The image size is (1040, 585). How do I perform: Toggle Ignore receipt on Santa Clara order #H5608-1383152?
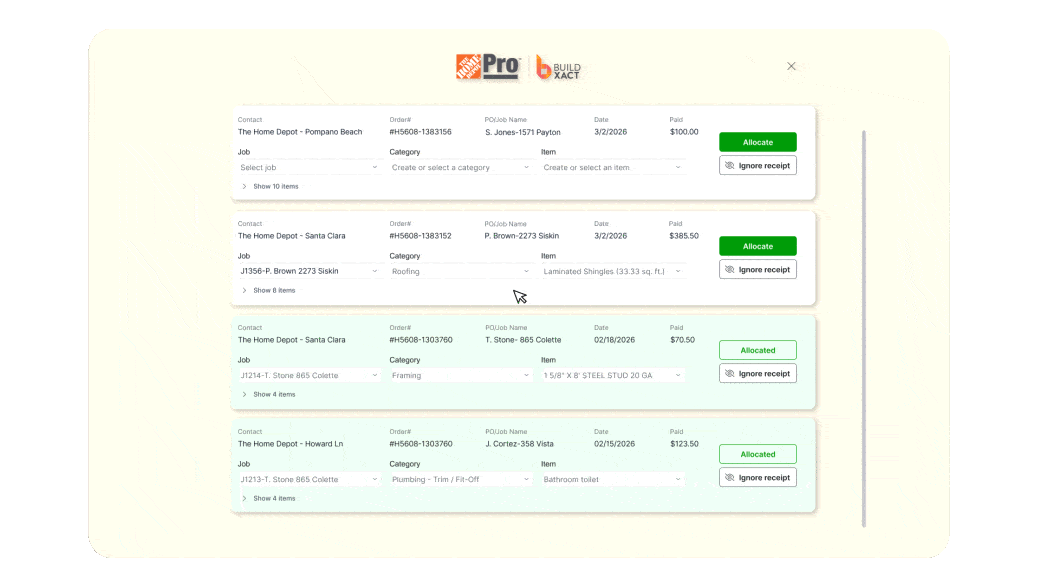pyautogui.click(x=757, y=269)
